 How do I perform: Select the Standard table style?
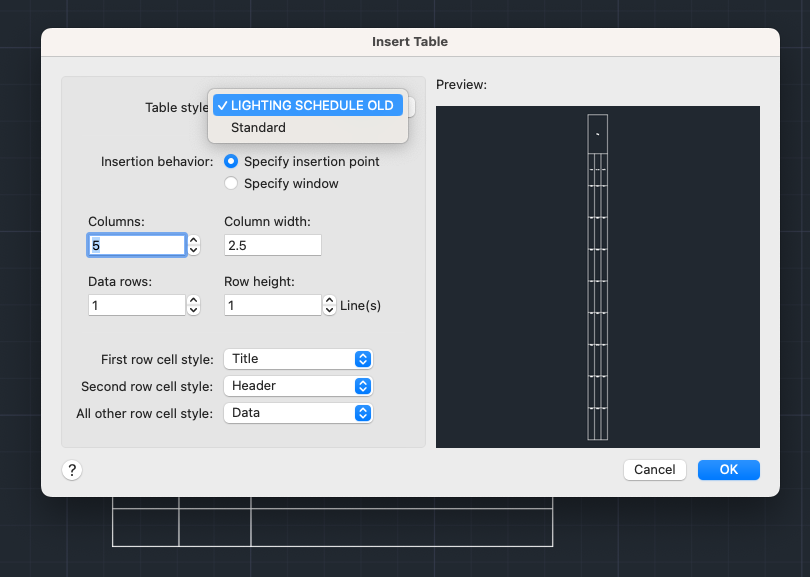click(258, 127)
